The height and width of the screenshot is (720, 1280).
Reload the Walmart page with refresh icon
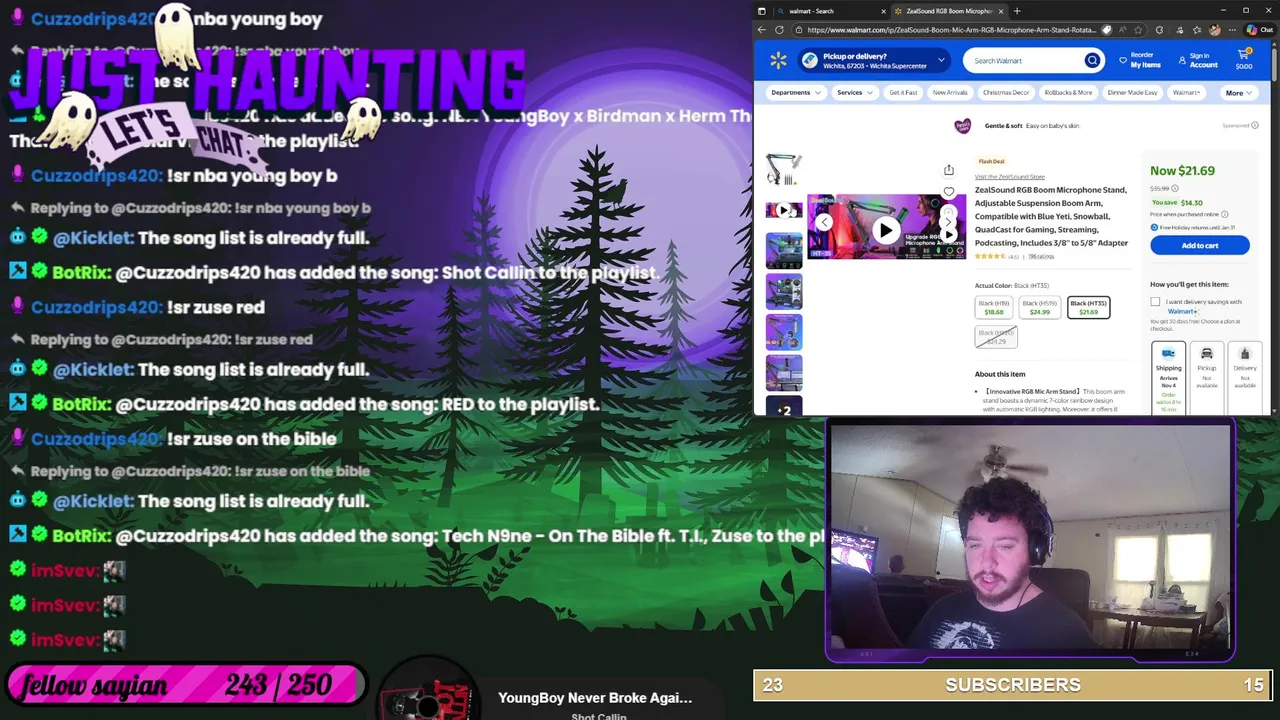779,30
